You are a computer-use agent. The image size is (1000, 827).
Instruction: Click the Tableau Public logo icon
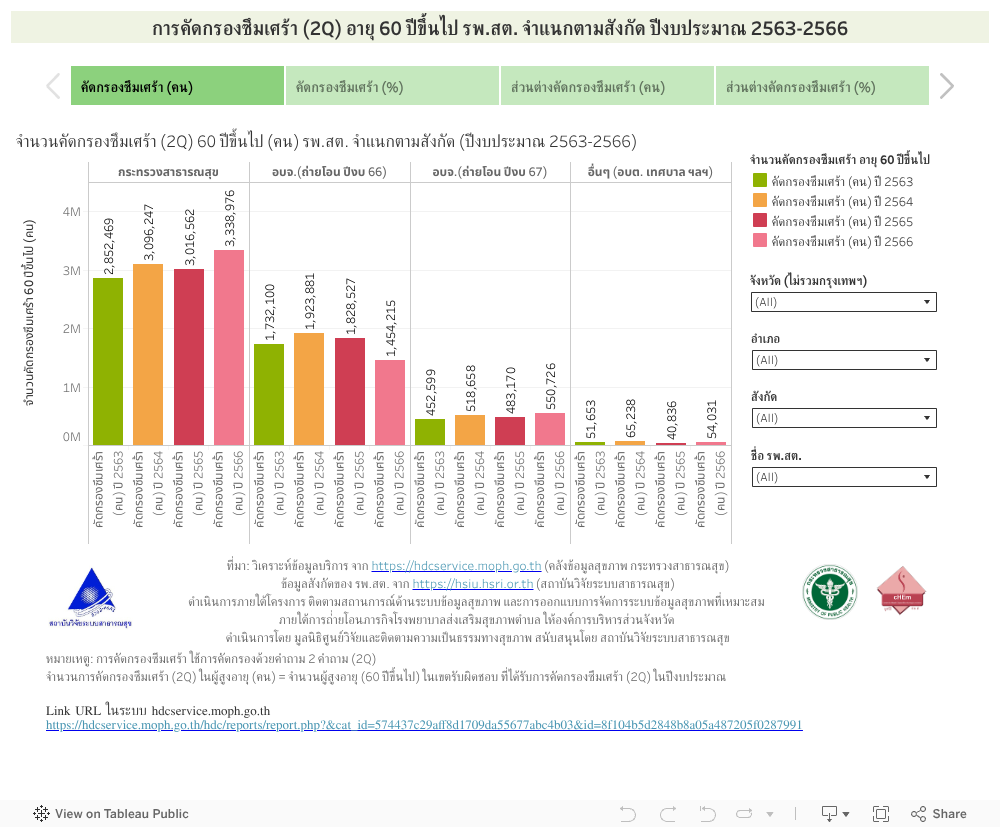click(x=42, y=813)
